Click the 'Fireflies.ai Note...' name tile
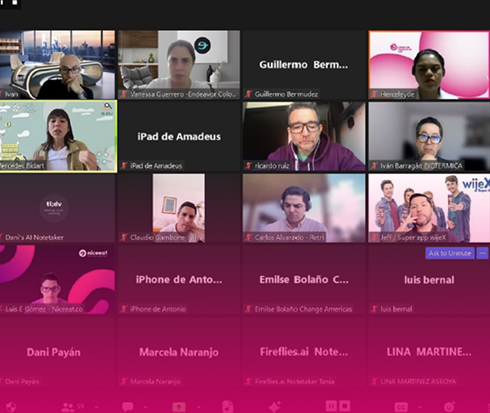490x413 pixels. [304, 352]
